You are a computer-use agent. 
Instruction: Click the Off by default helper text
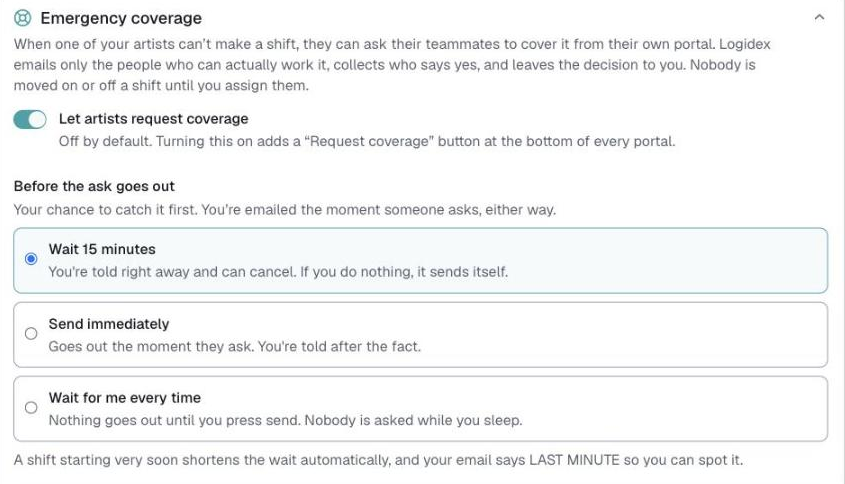(367, 141)
